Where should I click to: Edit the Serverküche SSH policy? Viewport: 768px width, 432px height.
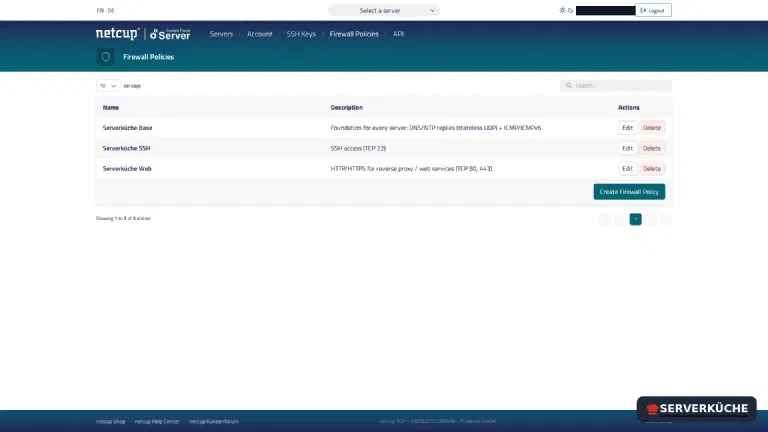(627, 148)
